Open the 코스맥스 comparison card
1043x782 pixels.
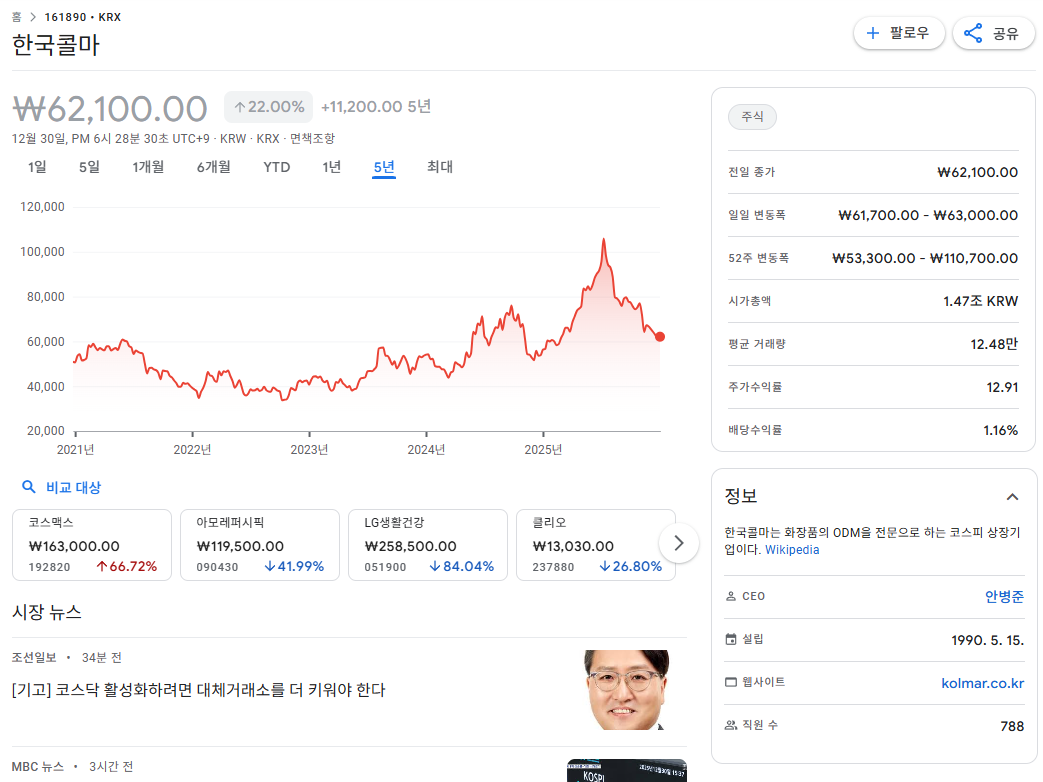click(x=92, y=545)
